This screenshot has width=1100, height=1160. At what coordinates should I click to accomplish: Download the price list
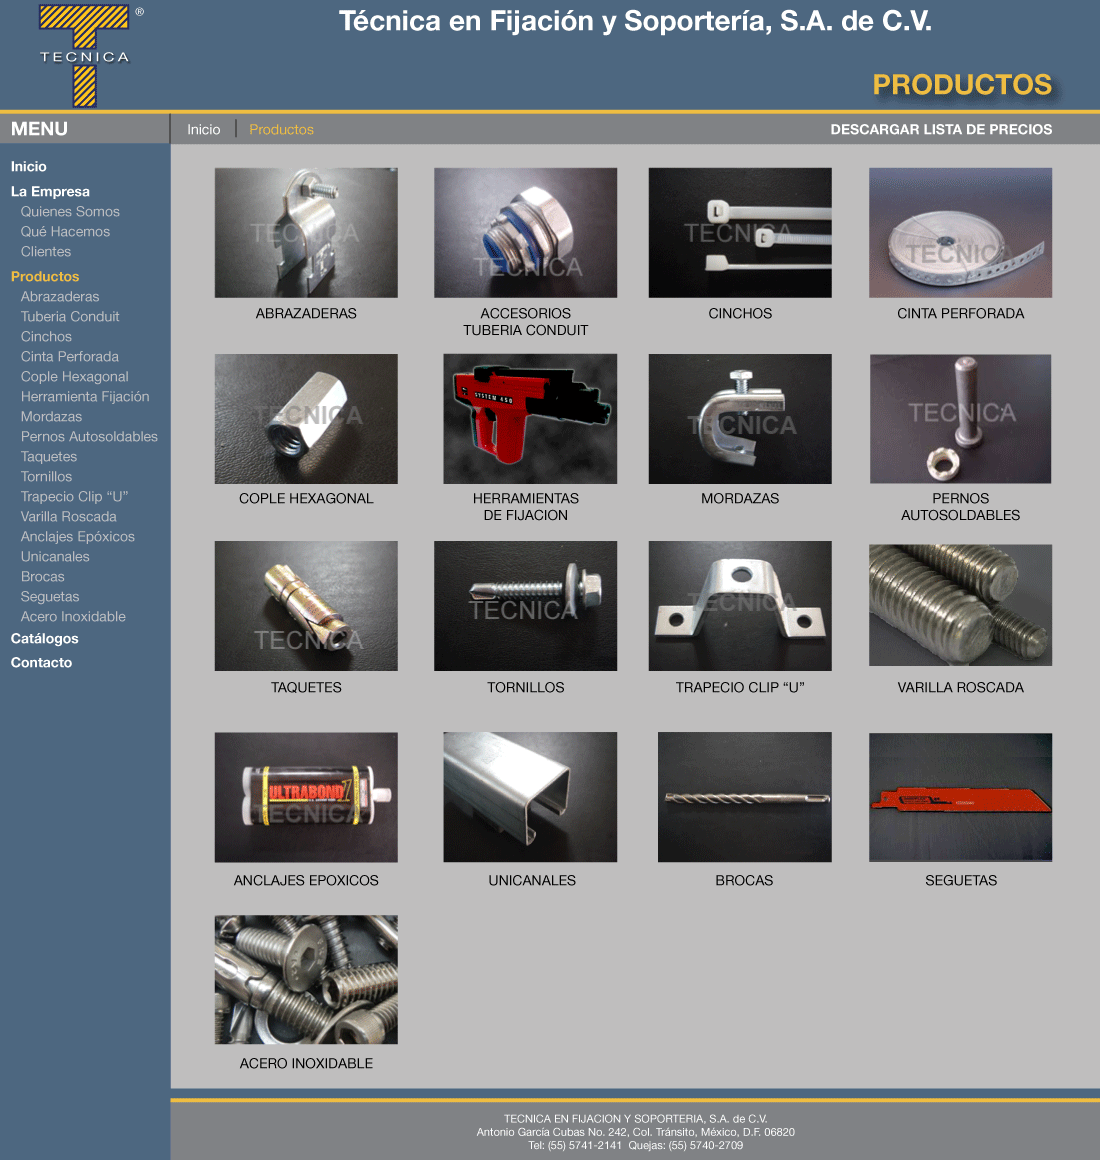coord(941,129)
